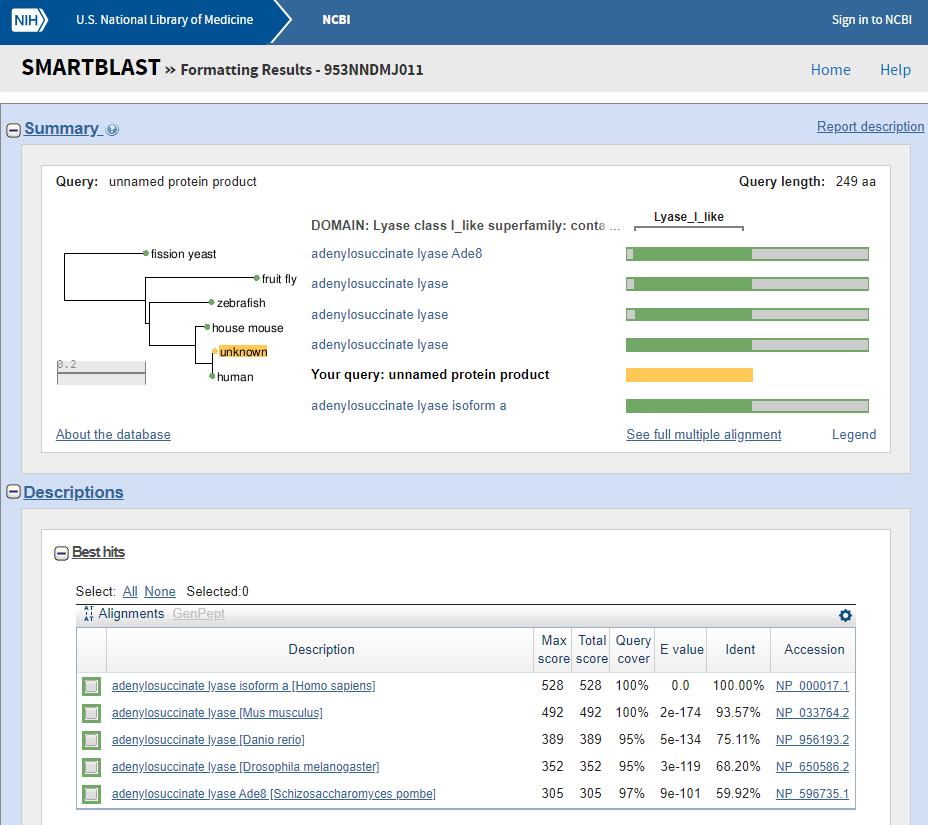Open adenylosuccinate lyase Ade8 [Schizosaccharomyces pombe] hit
928x825 pixels.
tap(273, 794)
